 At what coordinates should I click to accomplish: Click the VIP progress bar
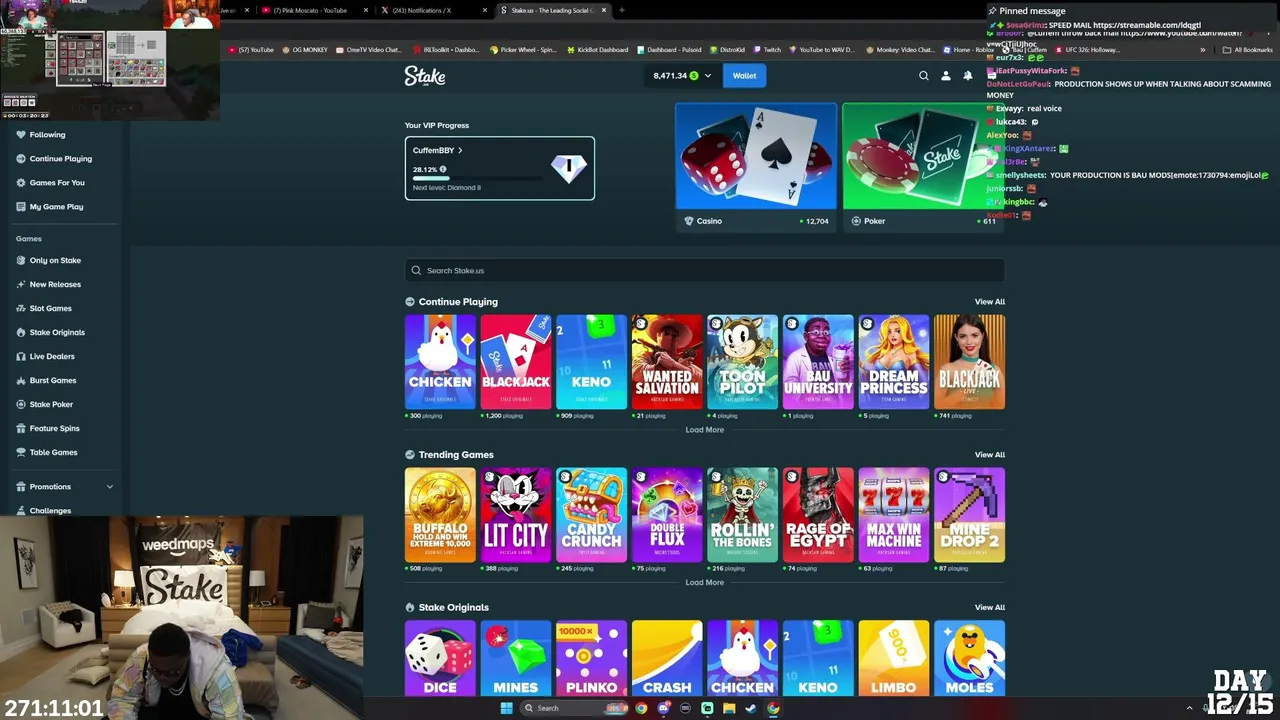[x=478, y=178]
